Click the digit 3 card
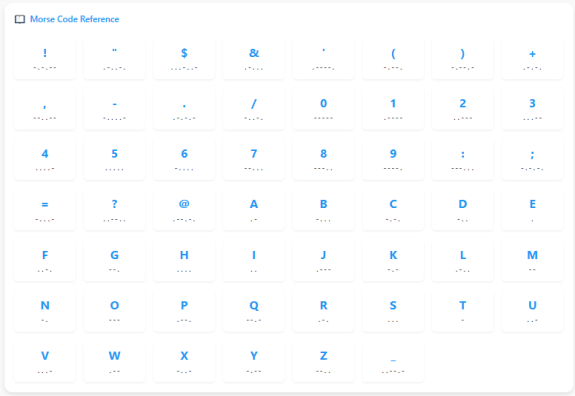Image resolution: width=575 pixels, height=396 pixels. click(532, 109)
